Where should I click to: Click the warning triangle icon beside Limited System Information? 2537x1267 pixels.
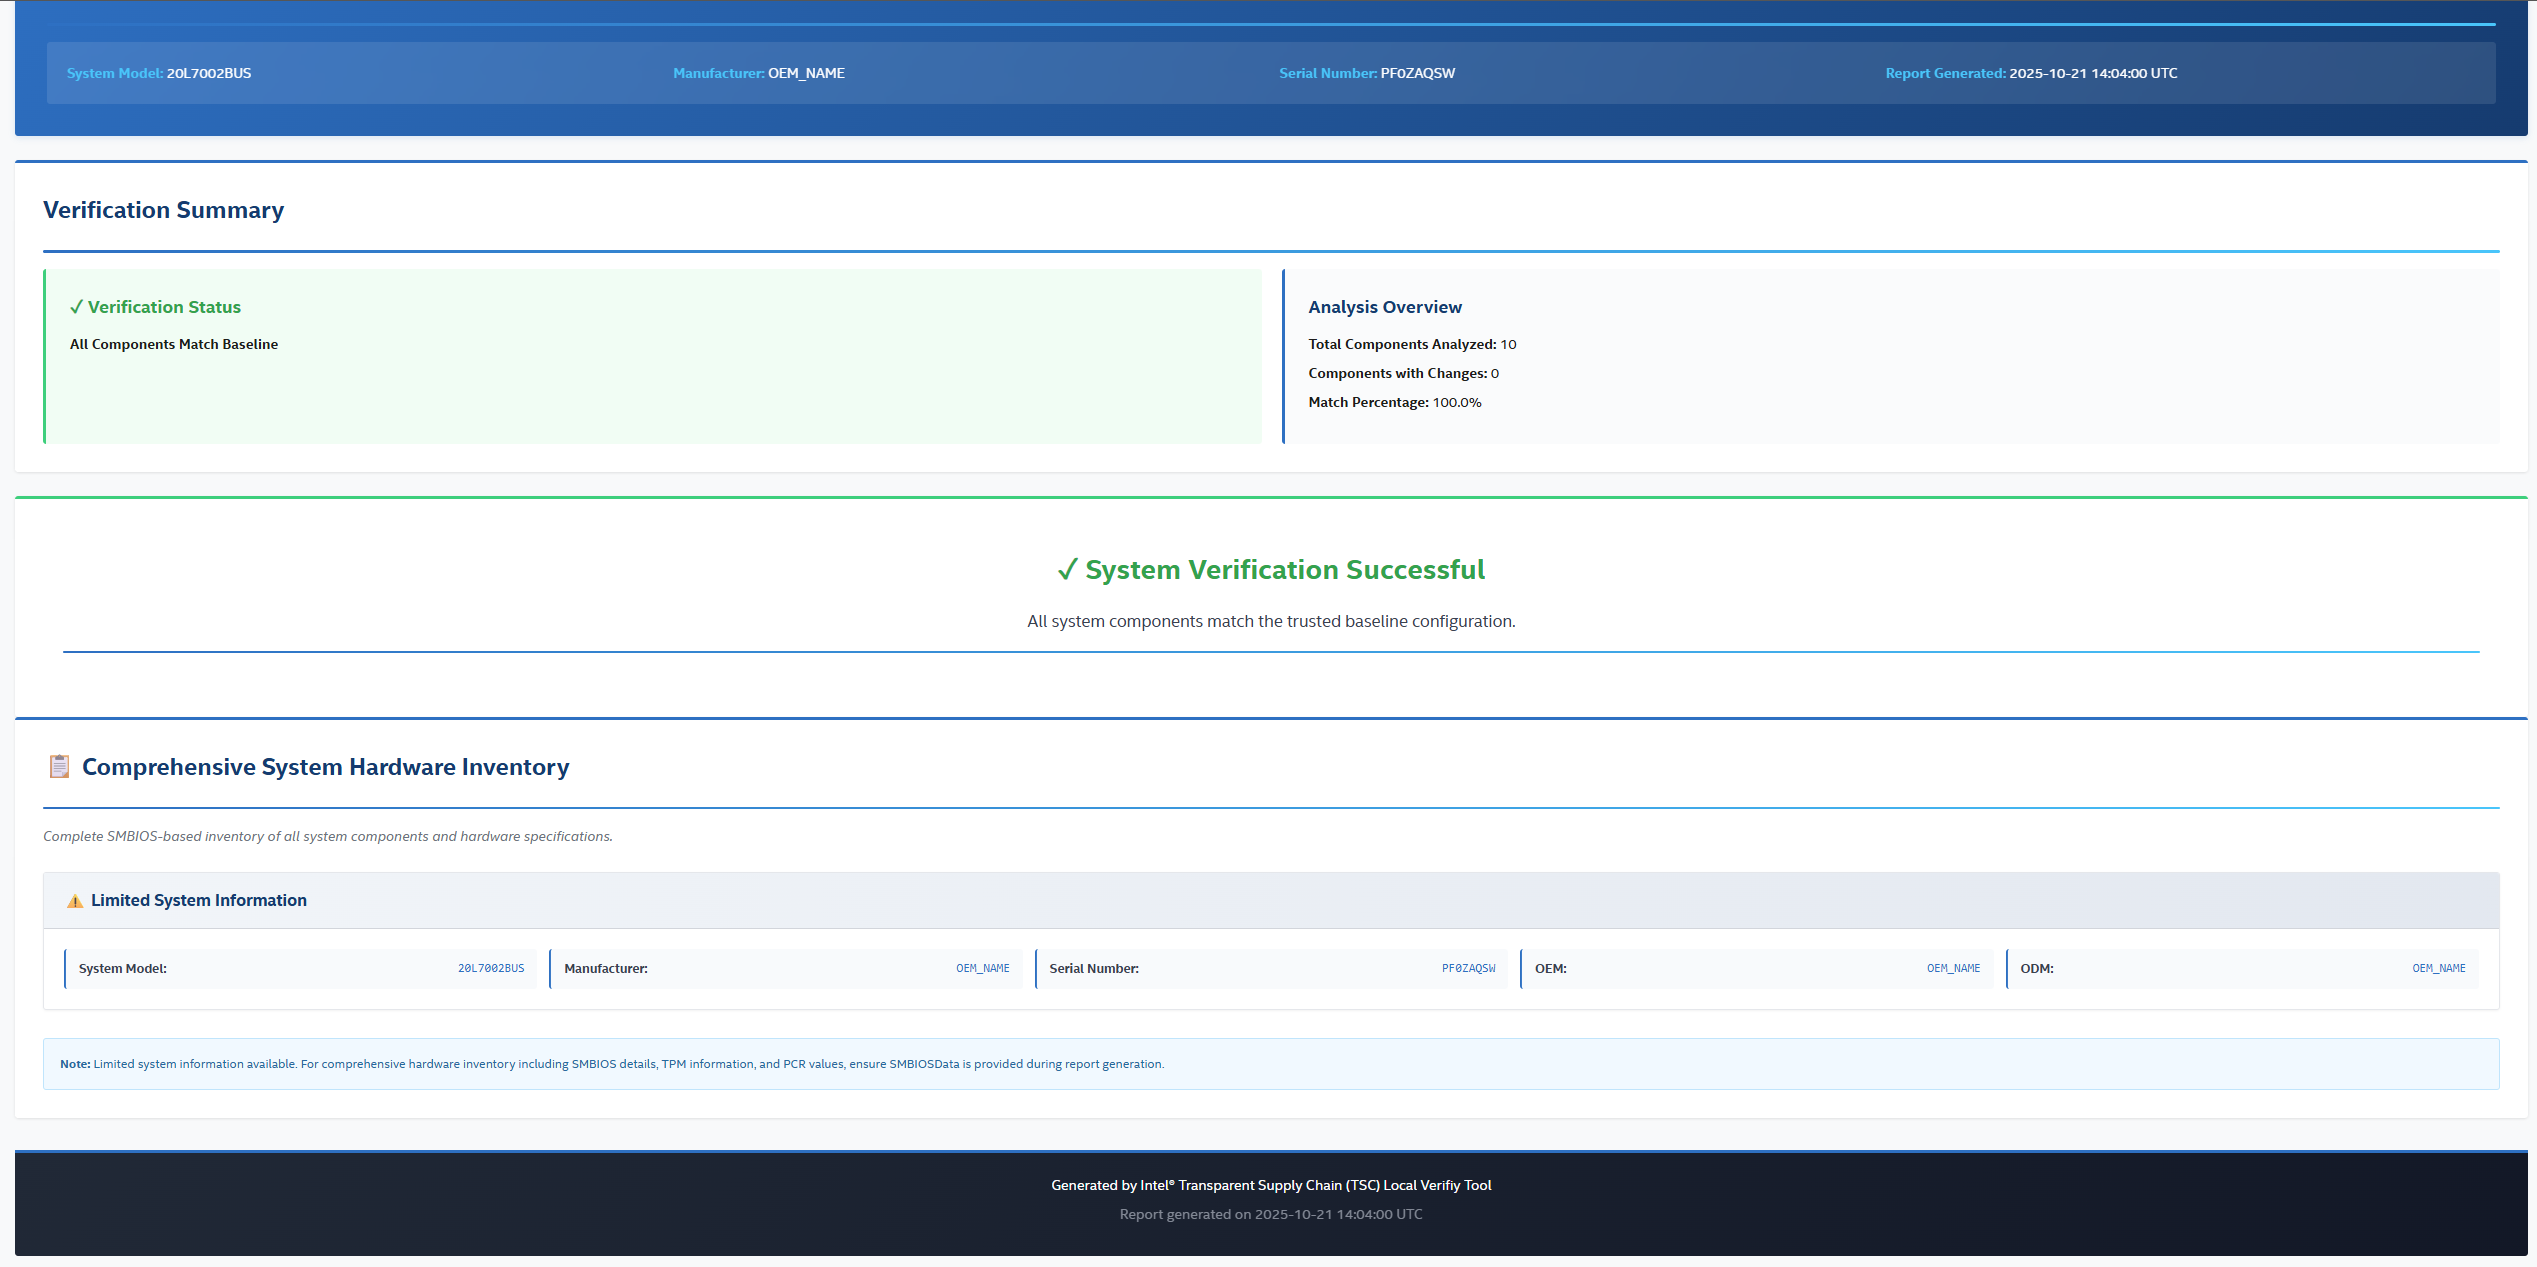click(x=75, y=901)
